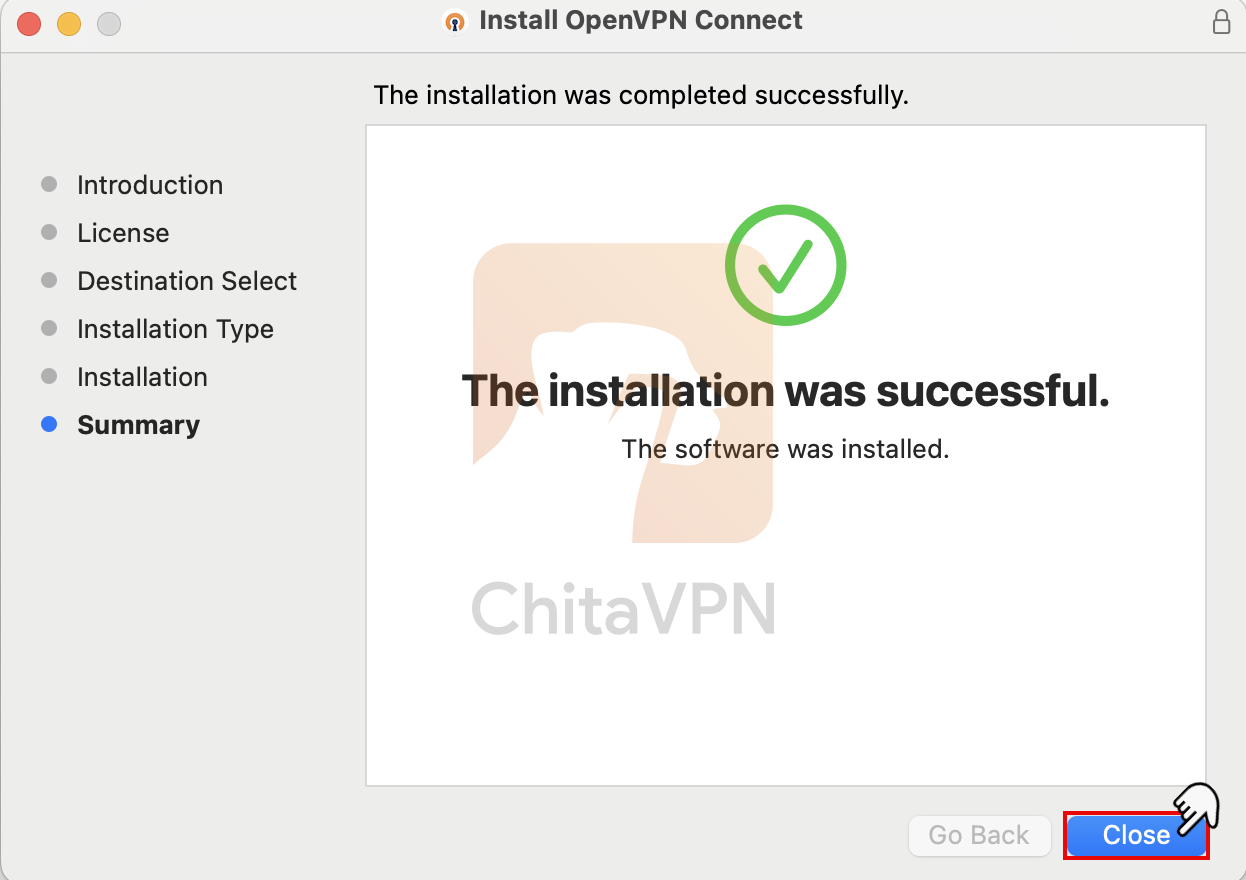Click the Go Back button
Viewport: 1246px width, 880px height.
coord(979,836)
